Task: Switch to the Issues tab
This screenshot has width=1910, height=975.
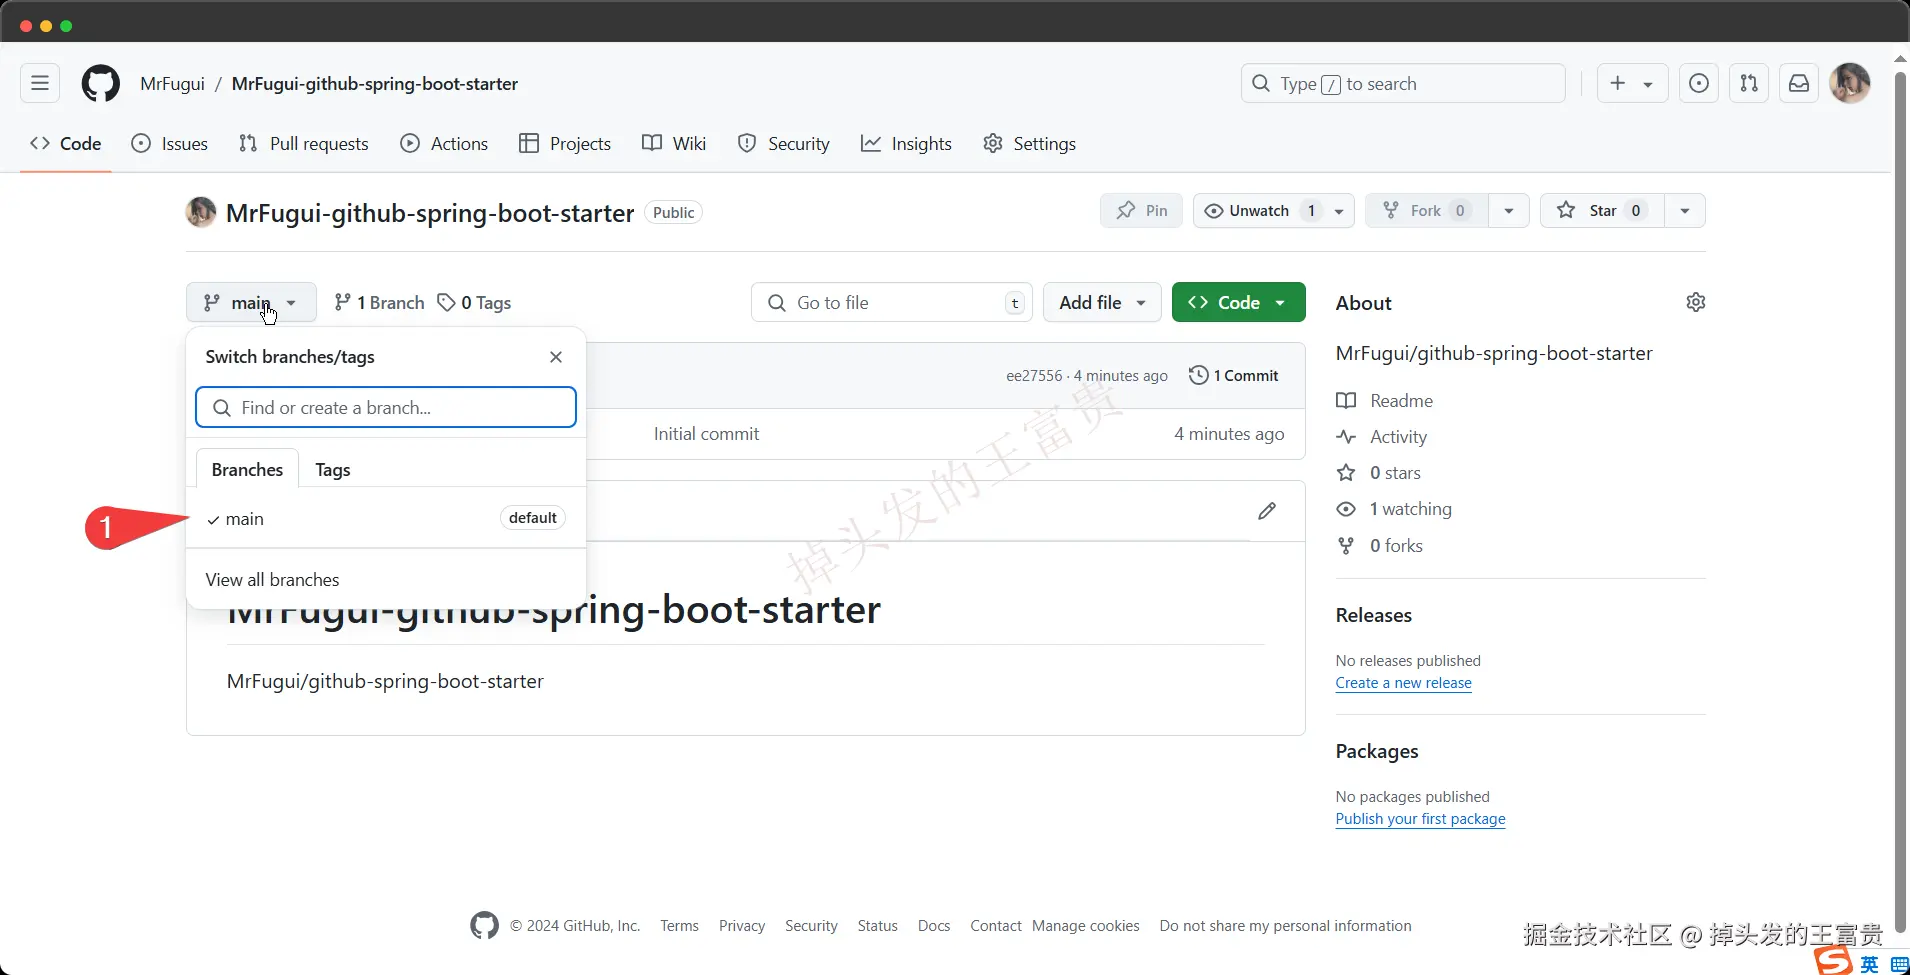Action: [170, 144]
